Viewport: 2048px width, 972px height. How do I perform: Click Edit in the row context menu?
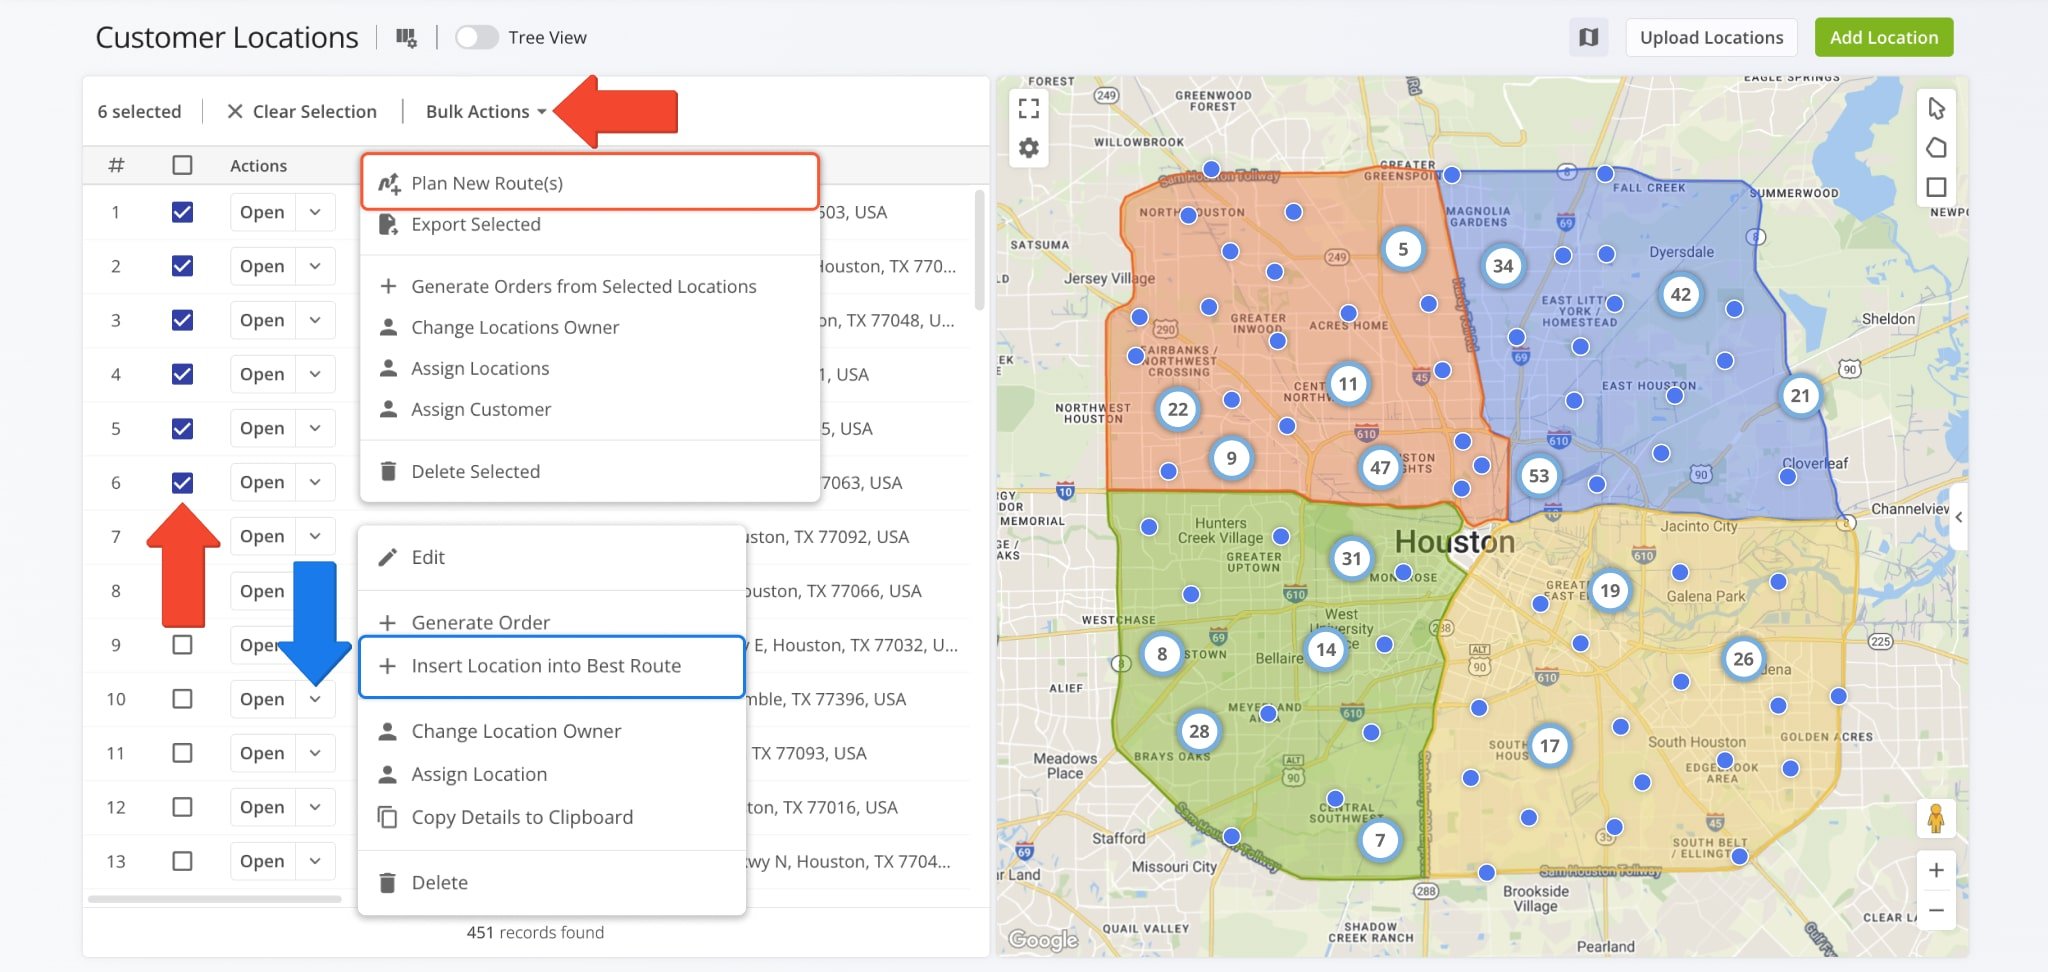tap(552, 557)
